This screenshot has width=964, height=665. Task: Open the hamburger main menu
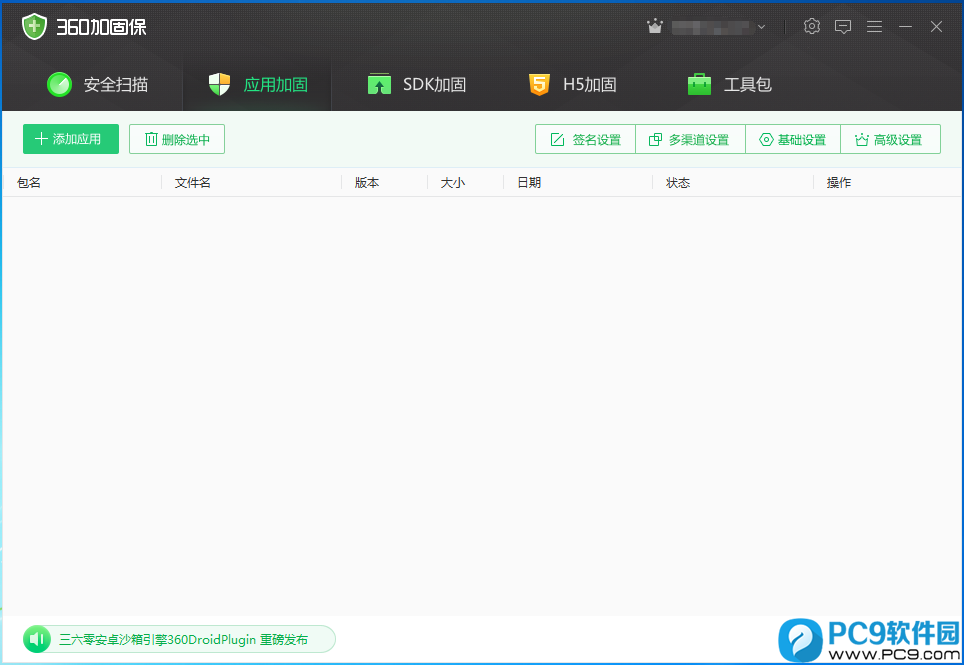[874, 26]
